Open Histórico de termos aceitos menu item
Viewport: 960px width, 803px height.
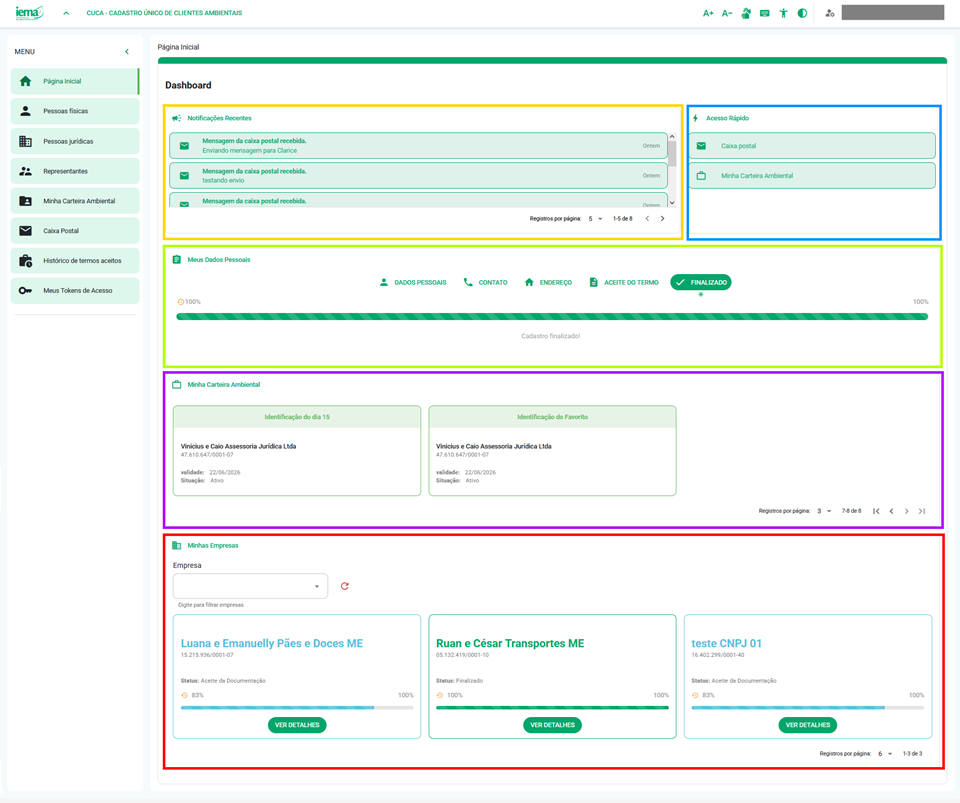[74, 261]
